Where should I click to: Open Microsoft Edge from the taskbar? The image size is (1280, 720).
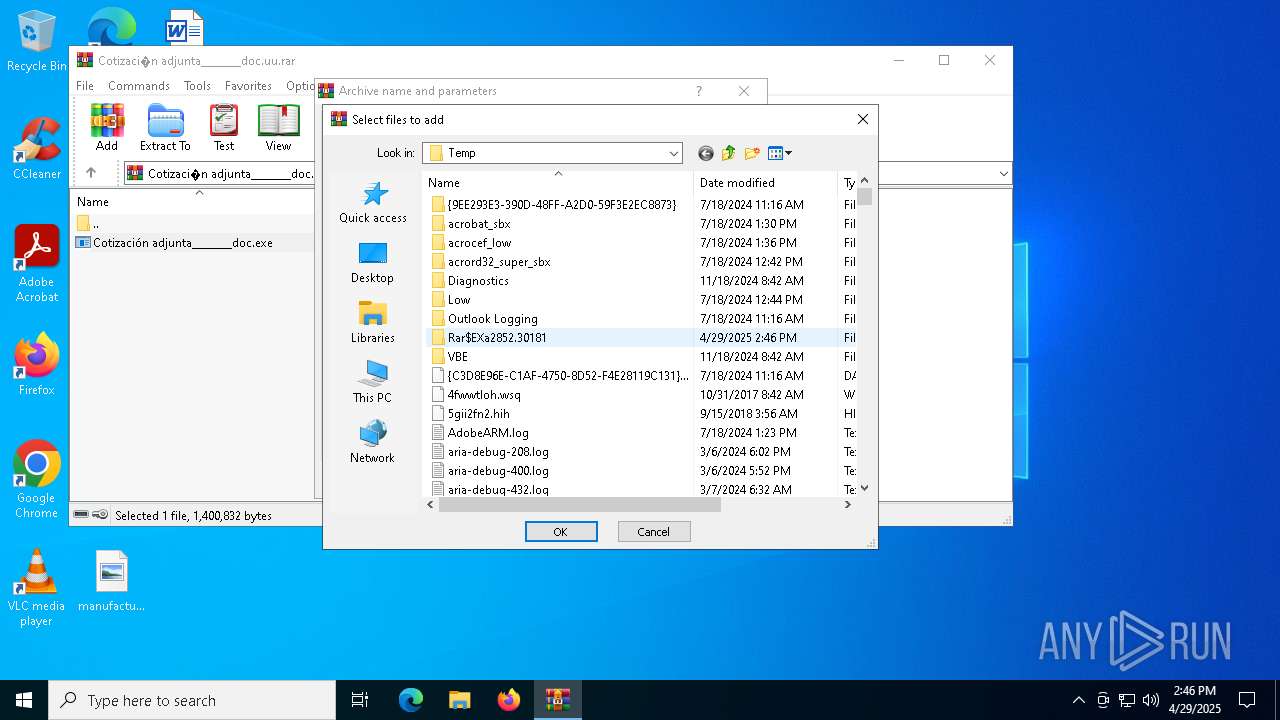(x=411, y=700)
